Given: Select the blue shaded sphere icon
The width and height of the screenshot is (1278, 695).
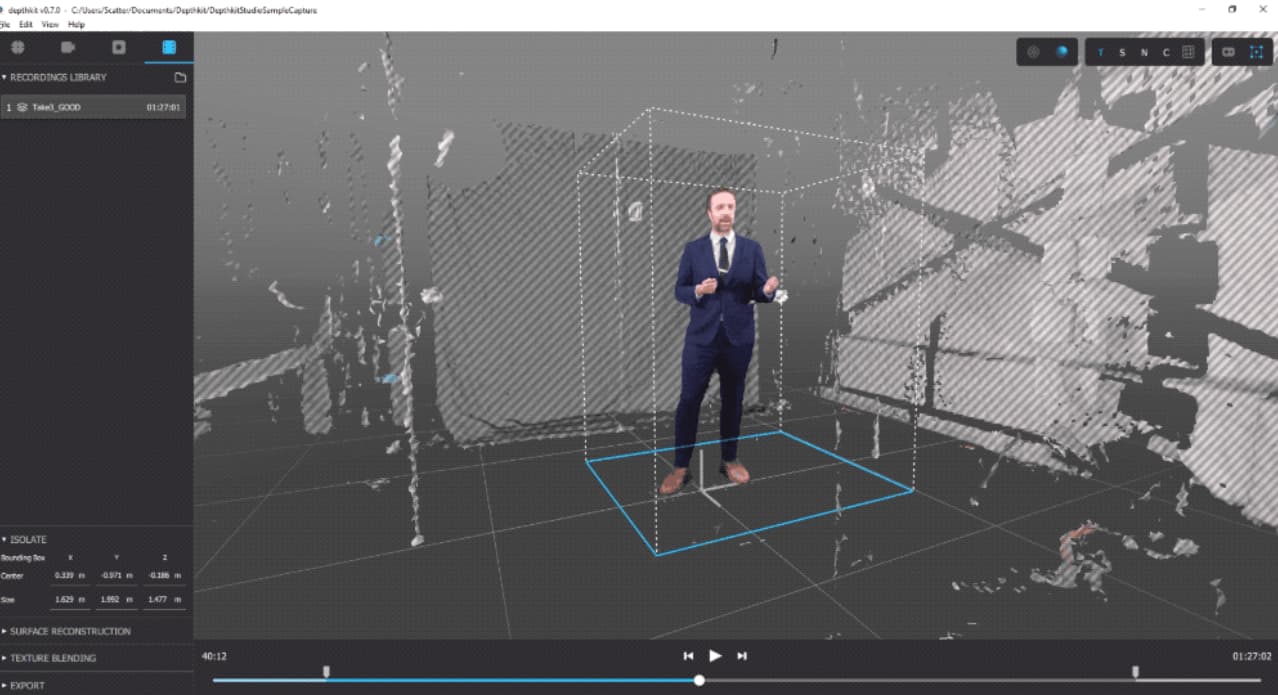Looking at the screenshot, I should [x=1062, y=52].
